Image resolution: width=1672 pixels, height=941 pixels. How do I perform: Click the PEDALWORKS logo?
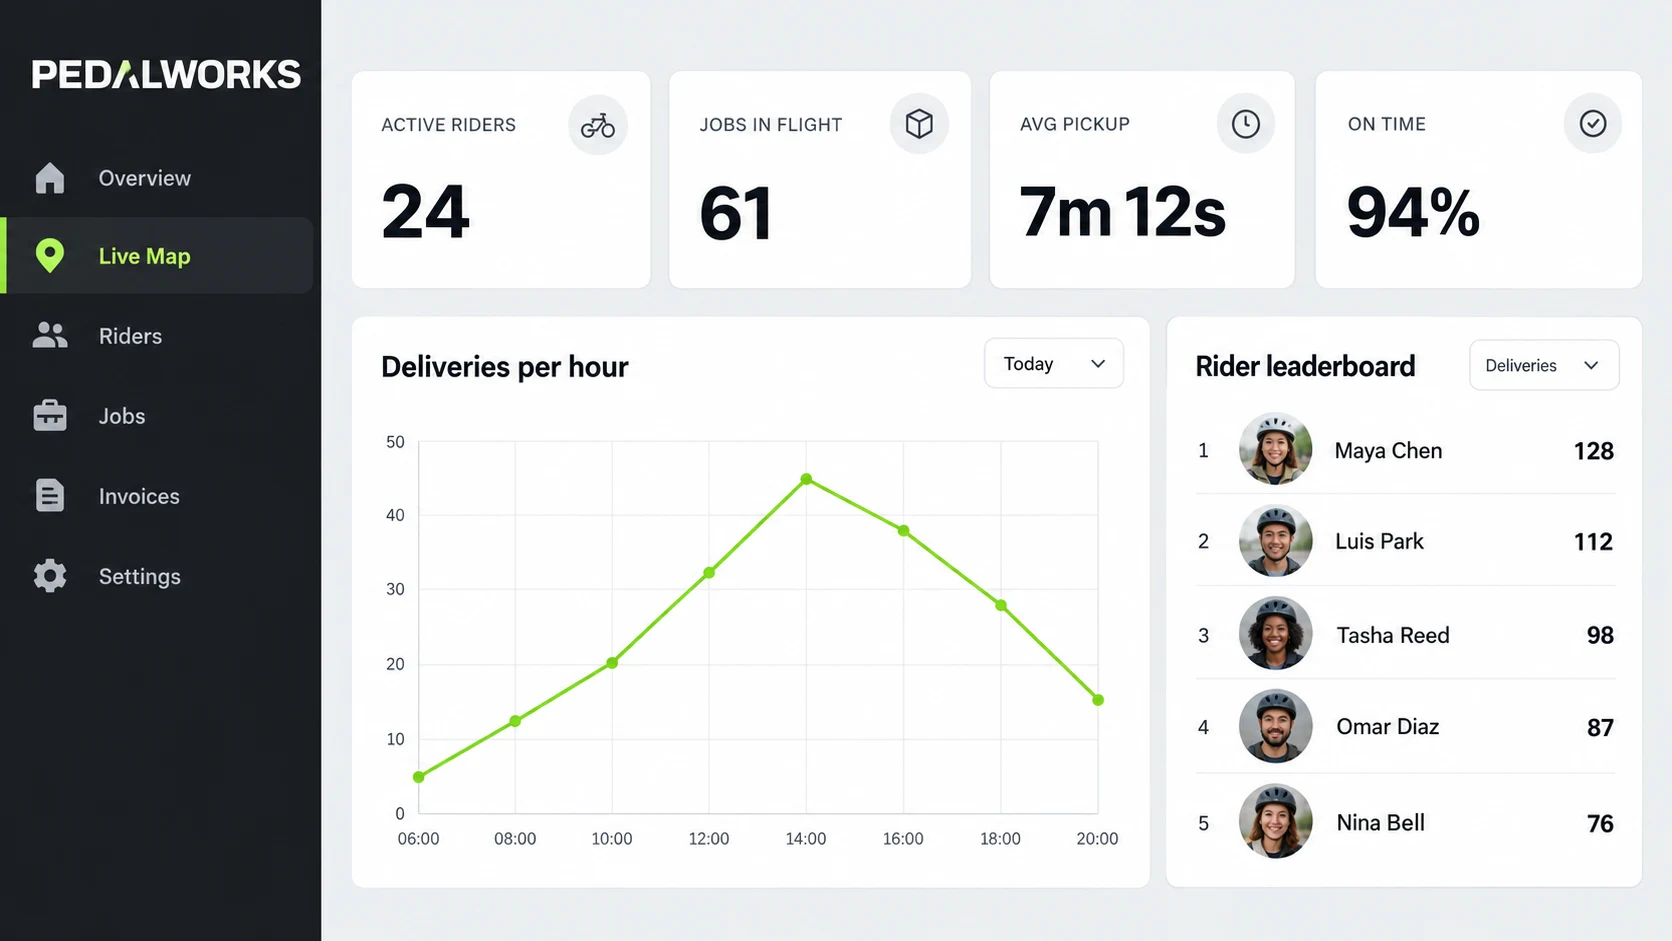pyautogui.click(x=166, y=75)
